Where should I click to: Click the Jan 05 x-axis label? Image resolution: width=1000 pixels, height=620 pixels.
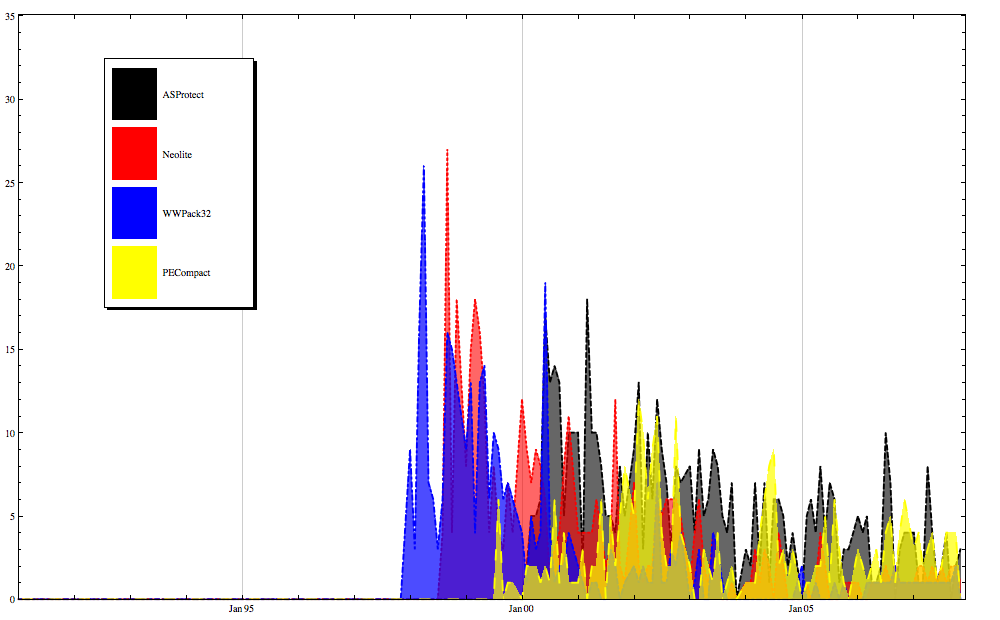800,609
